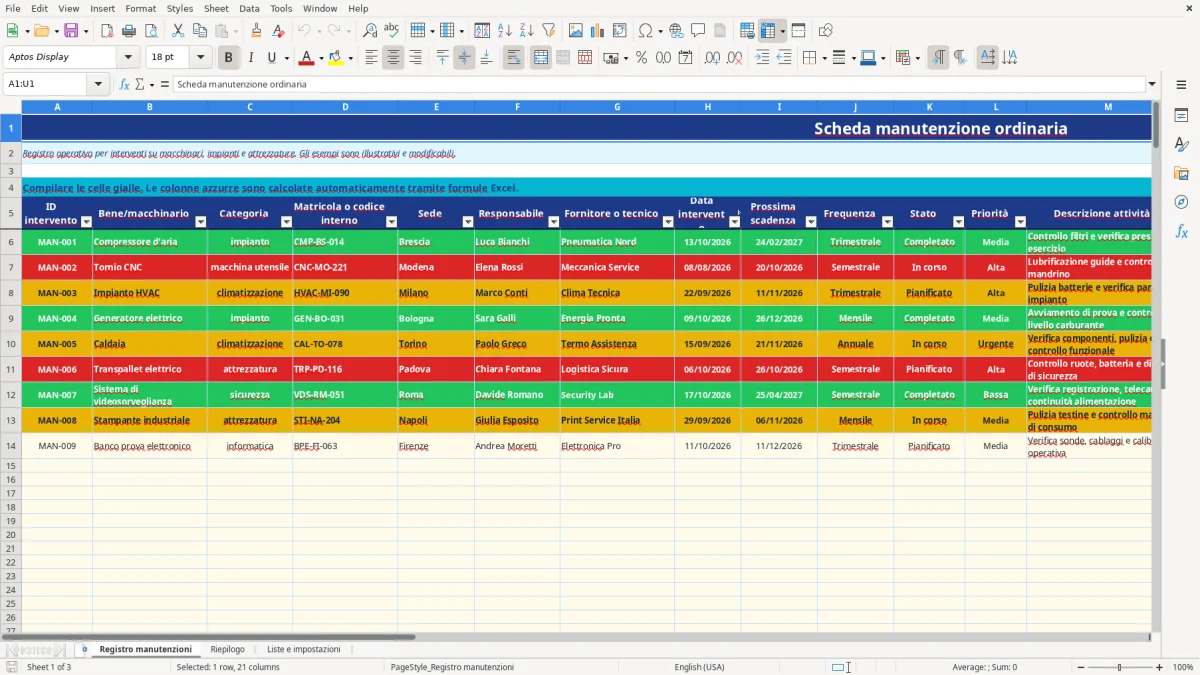Open the Function Wizard fx icon
The height and width of the screenshot is (675, 1200).
pos(125,84)
